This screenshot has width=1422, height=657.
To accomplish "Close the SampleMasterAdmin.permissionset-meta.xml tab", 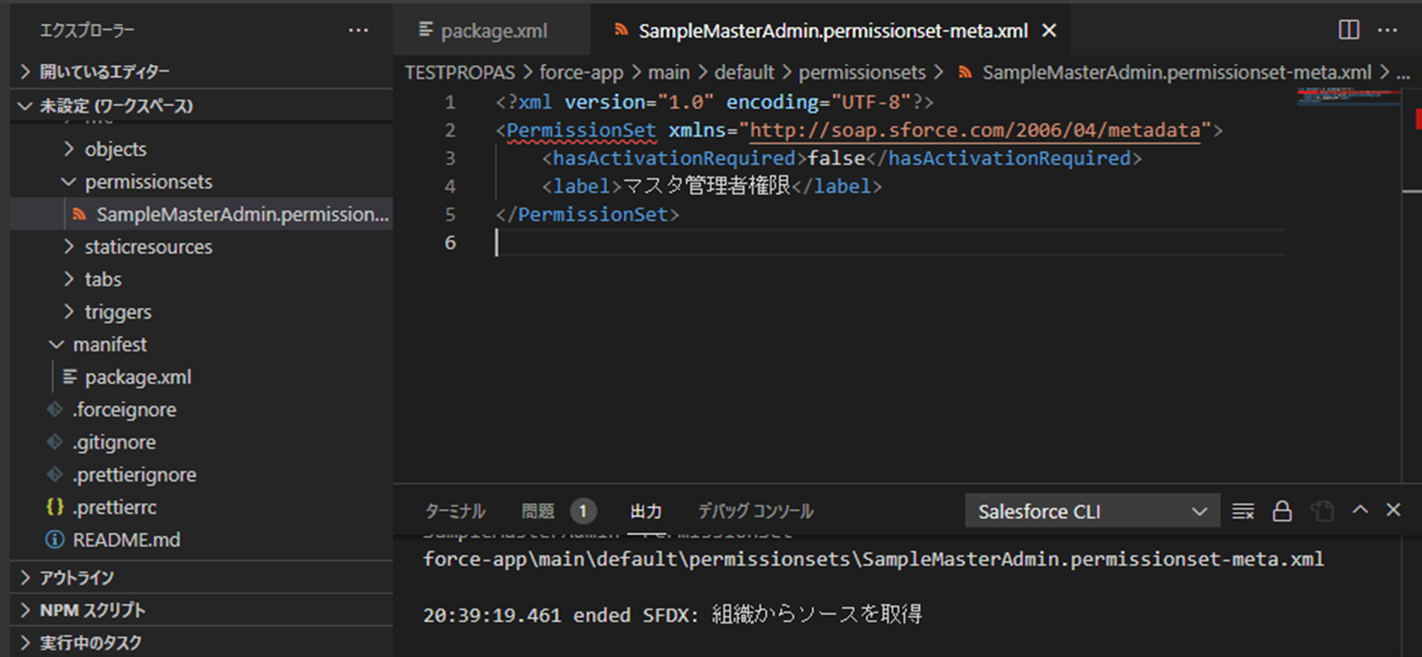I will point(1049,31).
